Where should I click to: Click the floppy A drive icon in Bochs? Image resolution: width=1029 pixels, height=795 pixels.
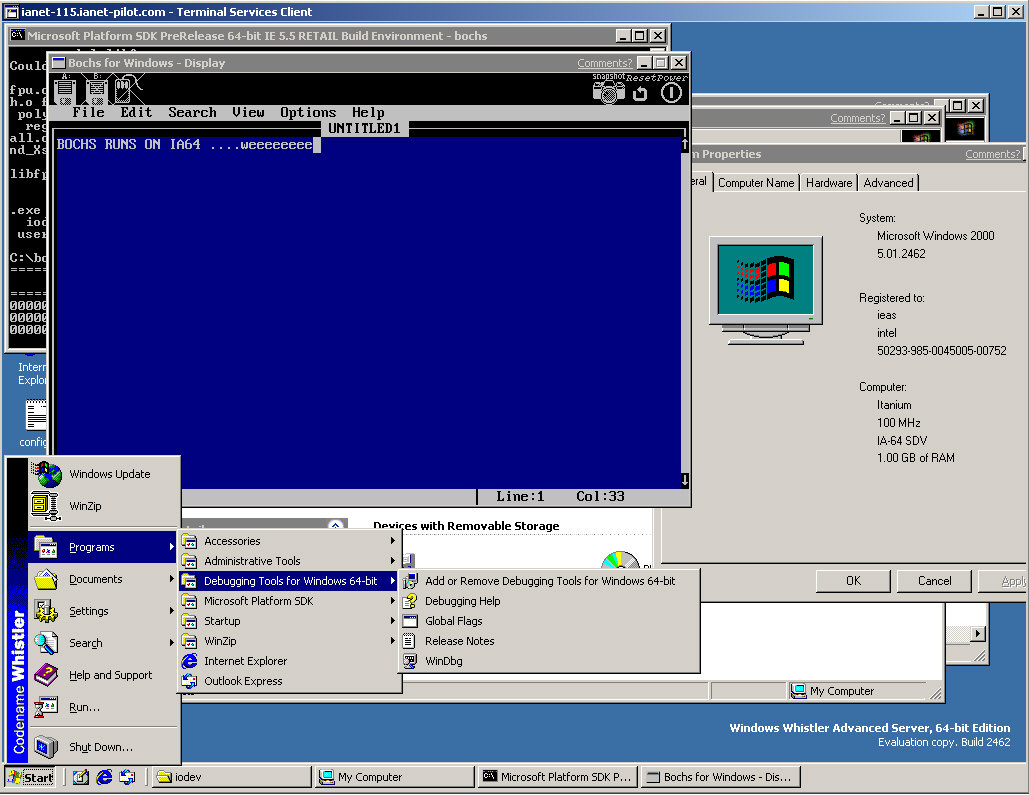(65, 90)
